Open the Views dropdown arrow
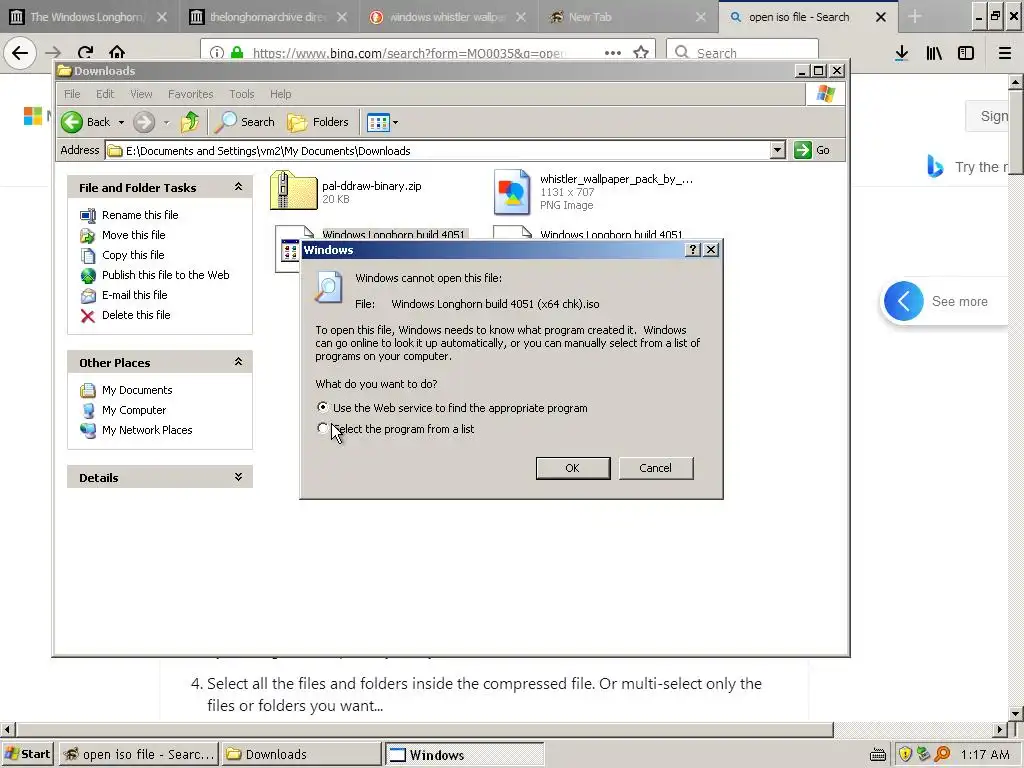Image resolution: width=1024 pixels, height=768 pixels. (395, 123)
